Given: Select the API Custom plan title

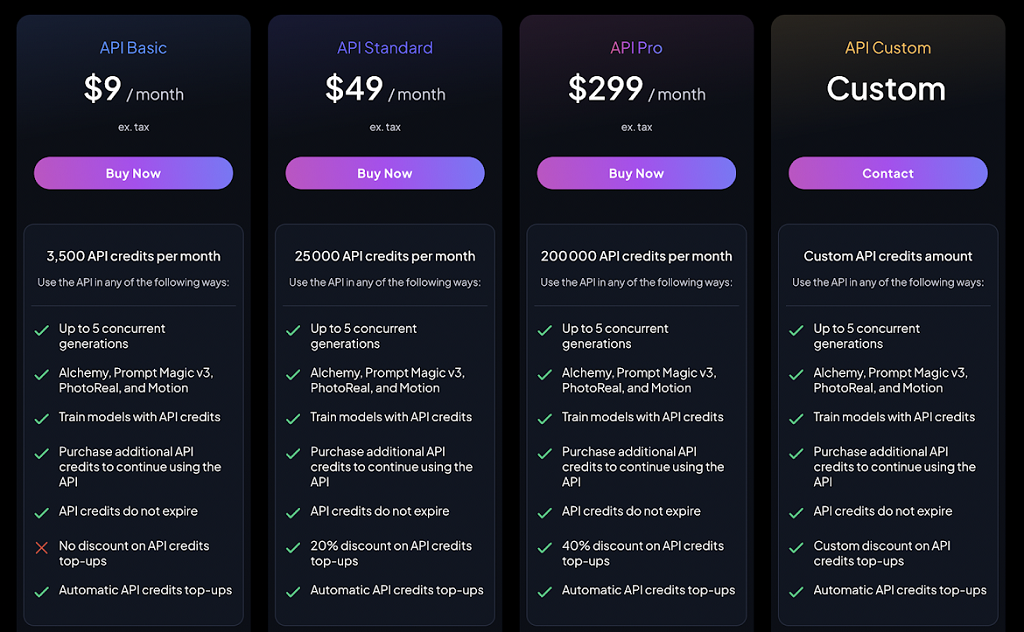Looking at the screenshot, I should point(888,48).
